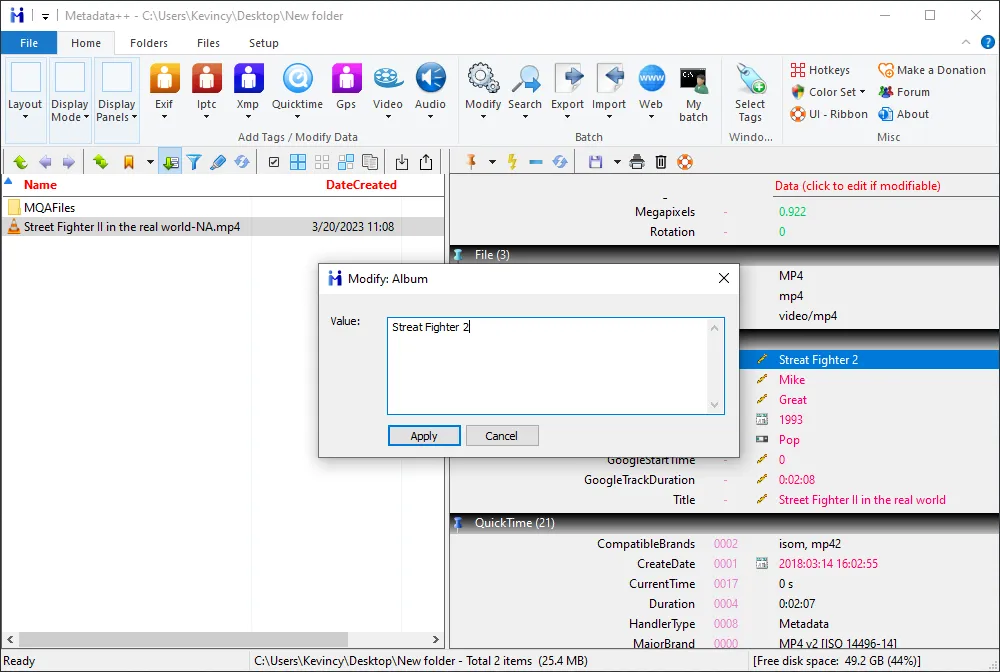Click the Quicktime tags icon
Screen dimensions: 1000x672
pyautogui.click(x=297, y=87)
